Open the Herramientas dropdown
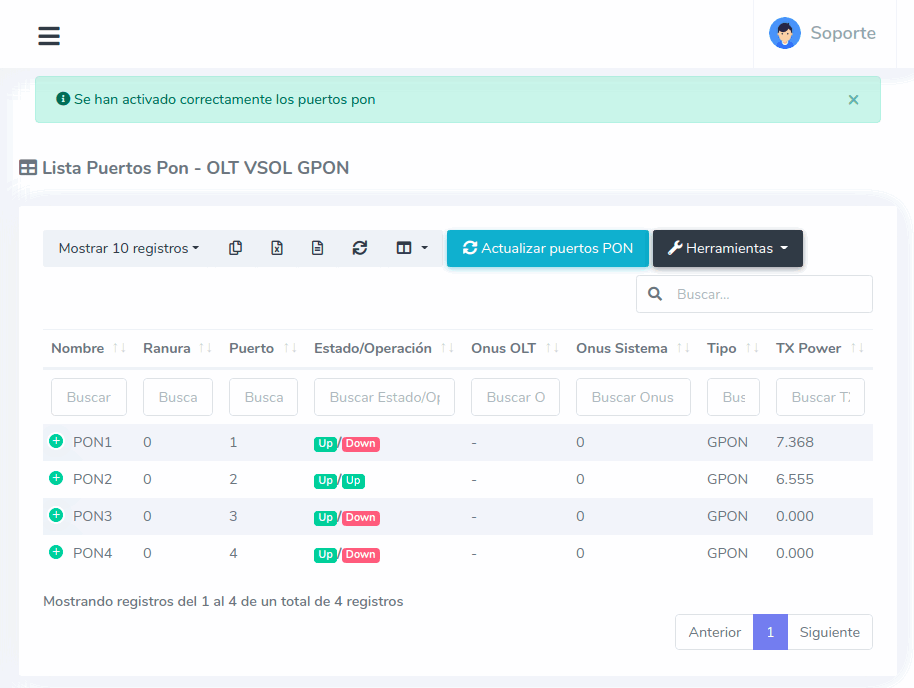Image resolution: width=914 pixels, height=688 pixels. (728, 248)
